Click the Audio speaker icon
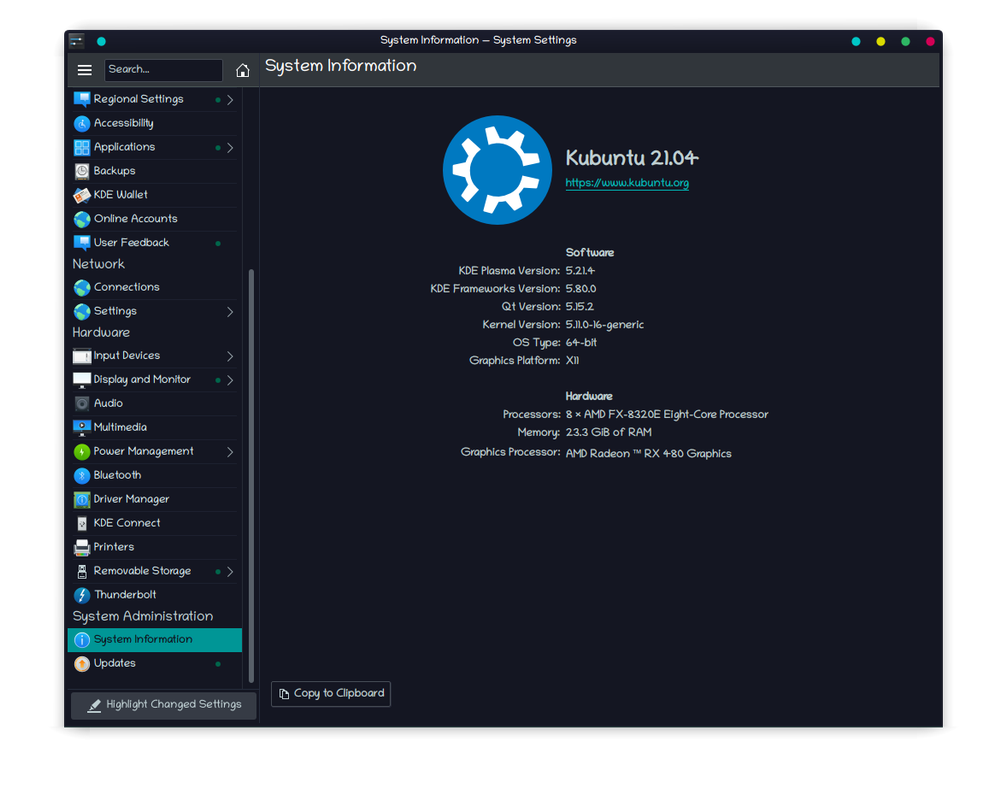1007x800 pixels. click(x=82, y=403)
